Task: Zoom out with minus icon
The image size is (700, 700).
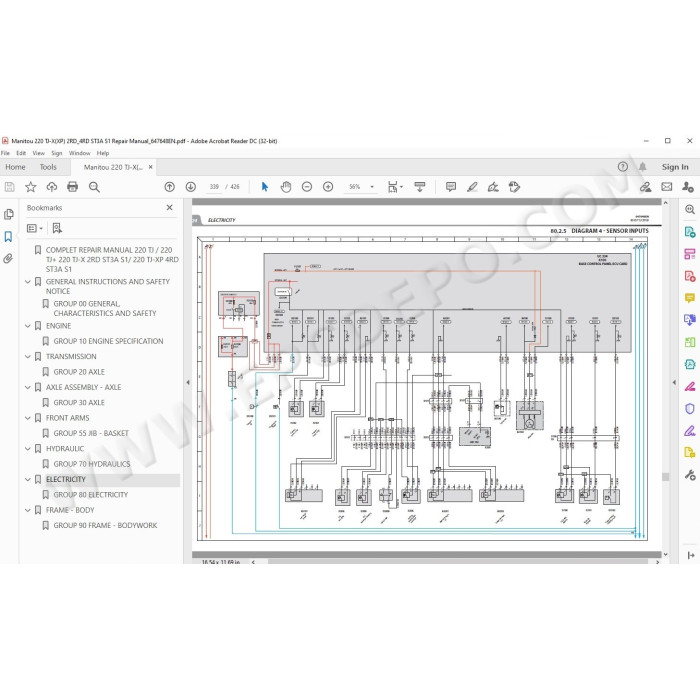Action: click(307, 187)
